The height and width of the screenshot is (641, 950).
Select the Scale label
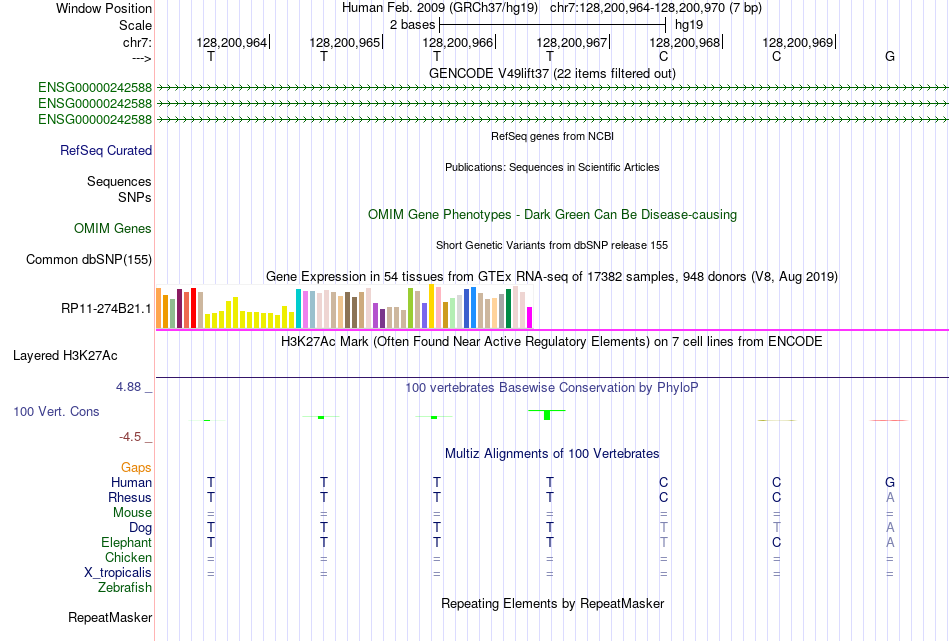(135, 25)
